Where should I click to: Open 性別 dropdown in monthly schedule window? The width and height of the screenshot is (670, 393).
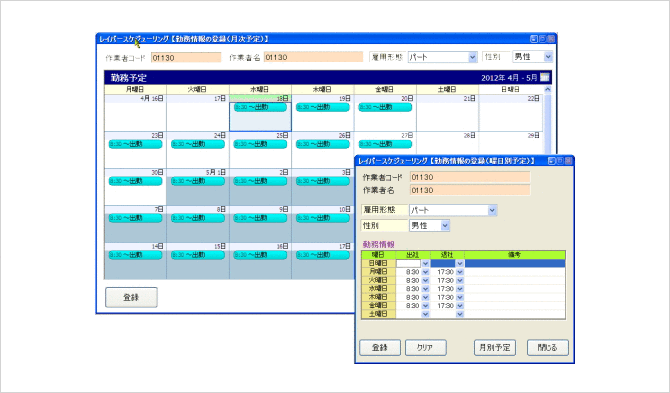click(x=548, y=56)
